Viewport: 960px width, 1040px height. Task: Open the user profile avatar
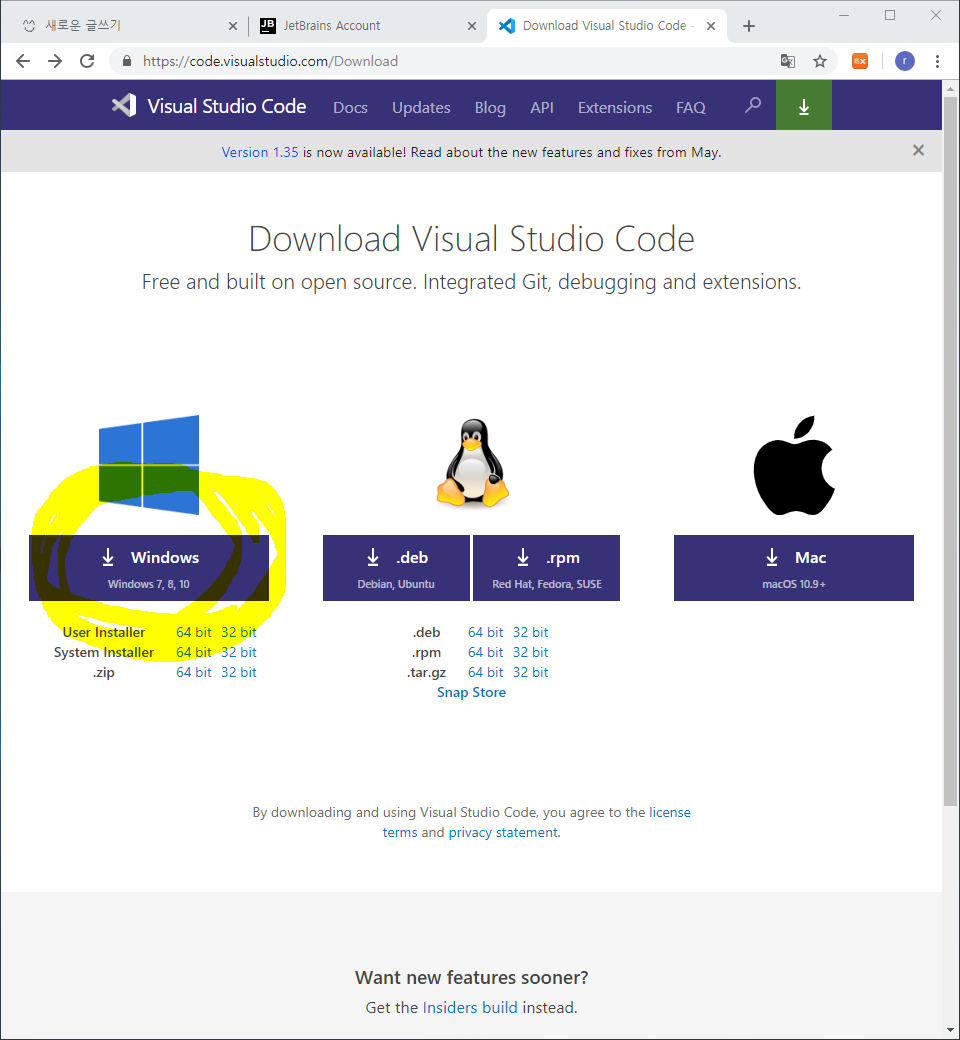pos(905,61)
